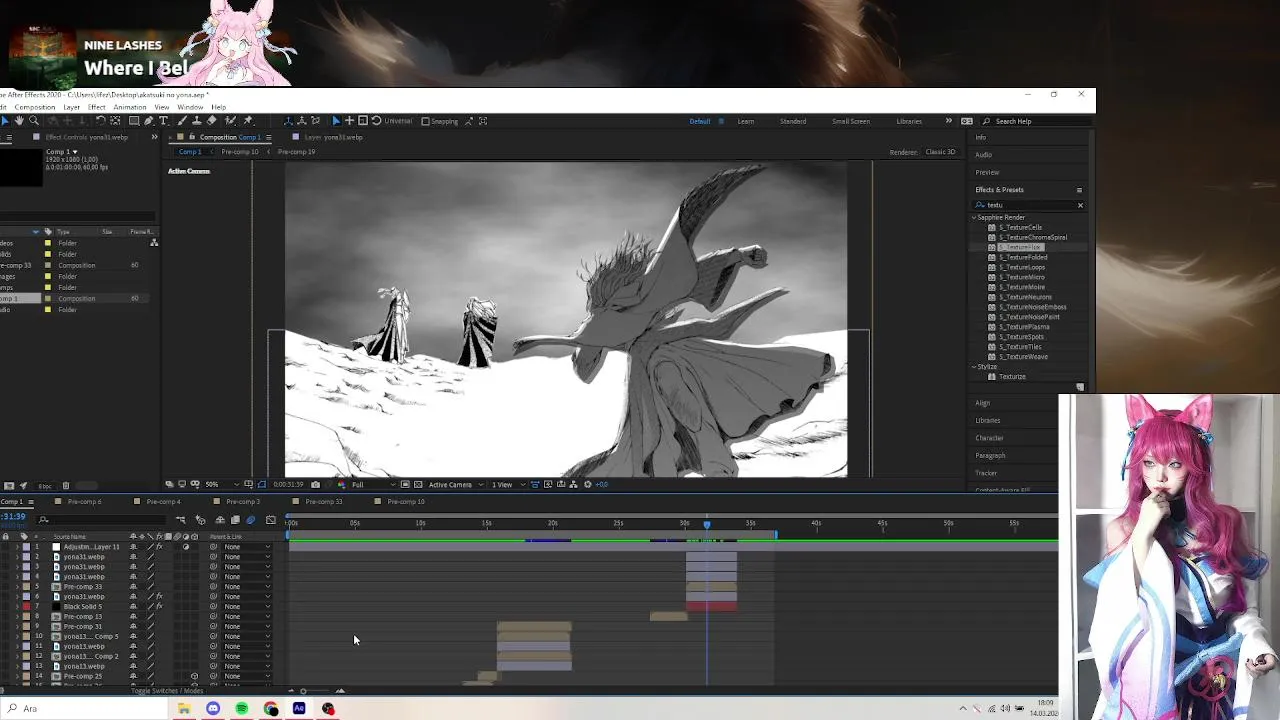The height and width of the screenshot is (720, 1280).
Task: Expand Black Solid 5 layer properties
Action: pos(17,606)
